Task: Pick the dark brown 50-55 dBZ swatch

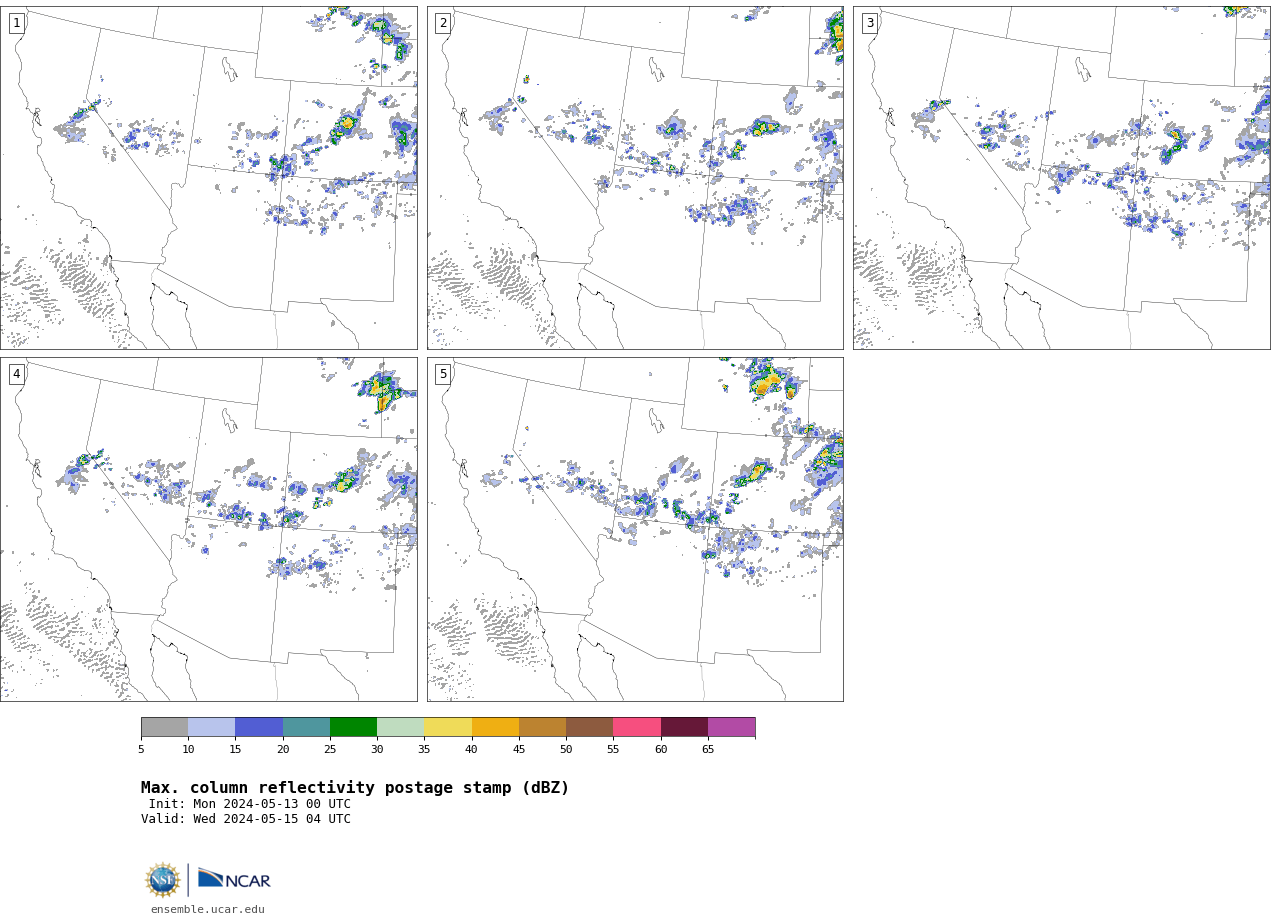Action: click(x=589, y=727)
